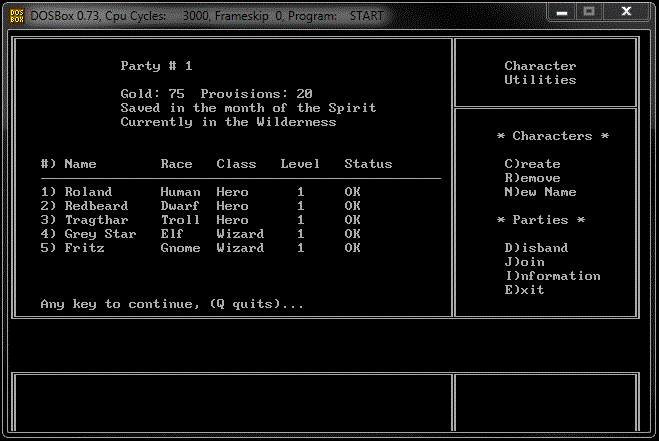Image resolution: width=659 pixels, height=441 pixels.
Task: Choose the D)isband party option
Action: pos(536,248)
